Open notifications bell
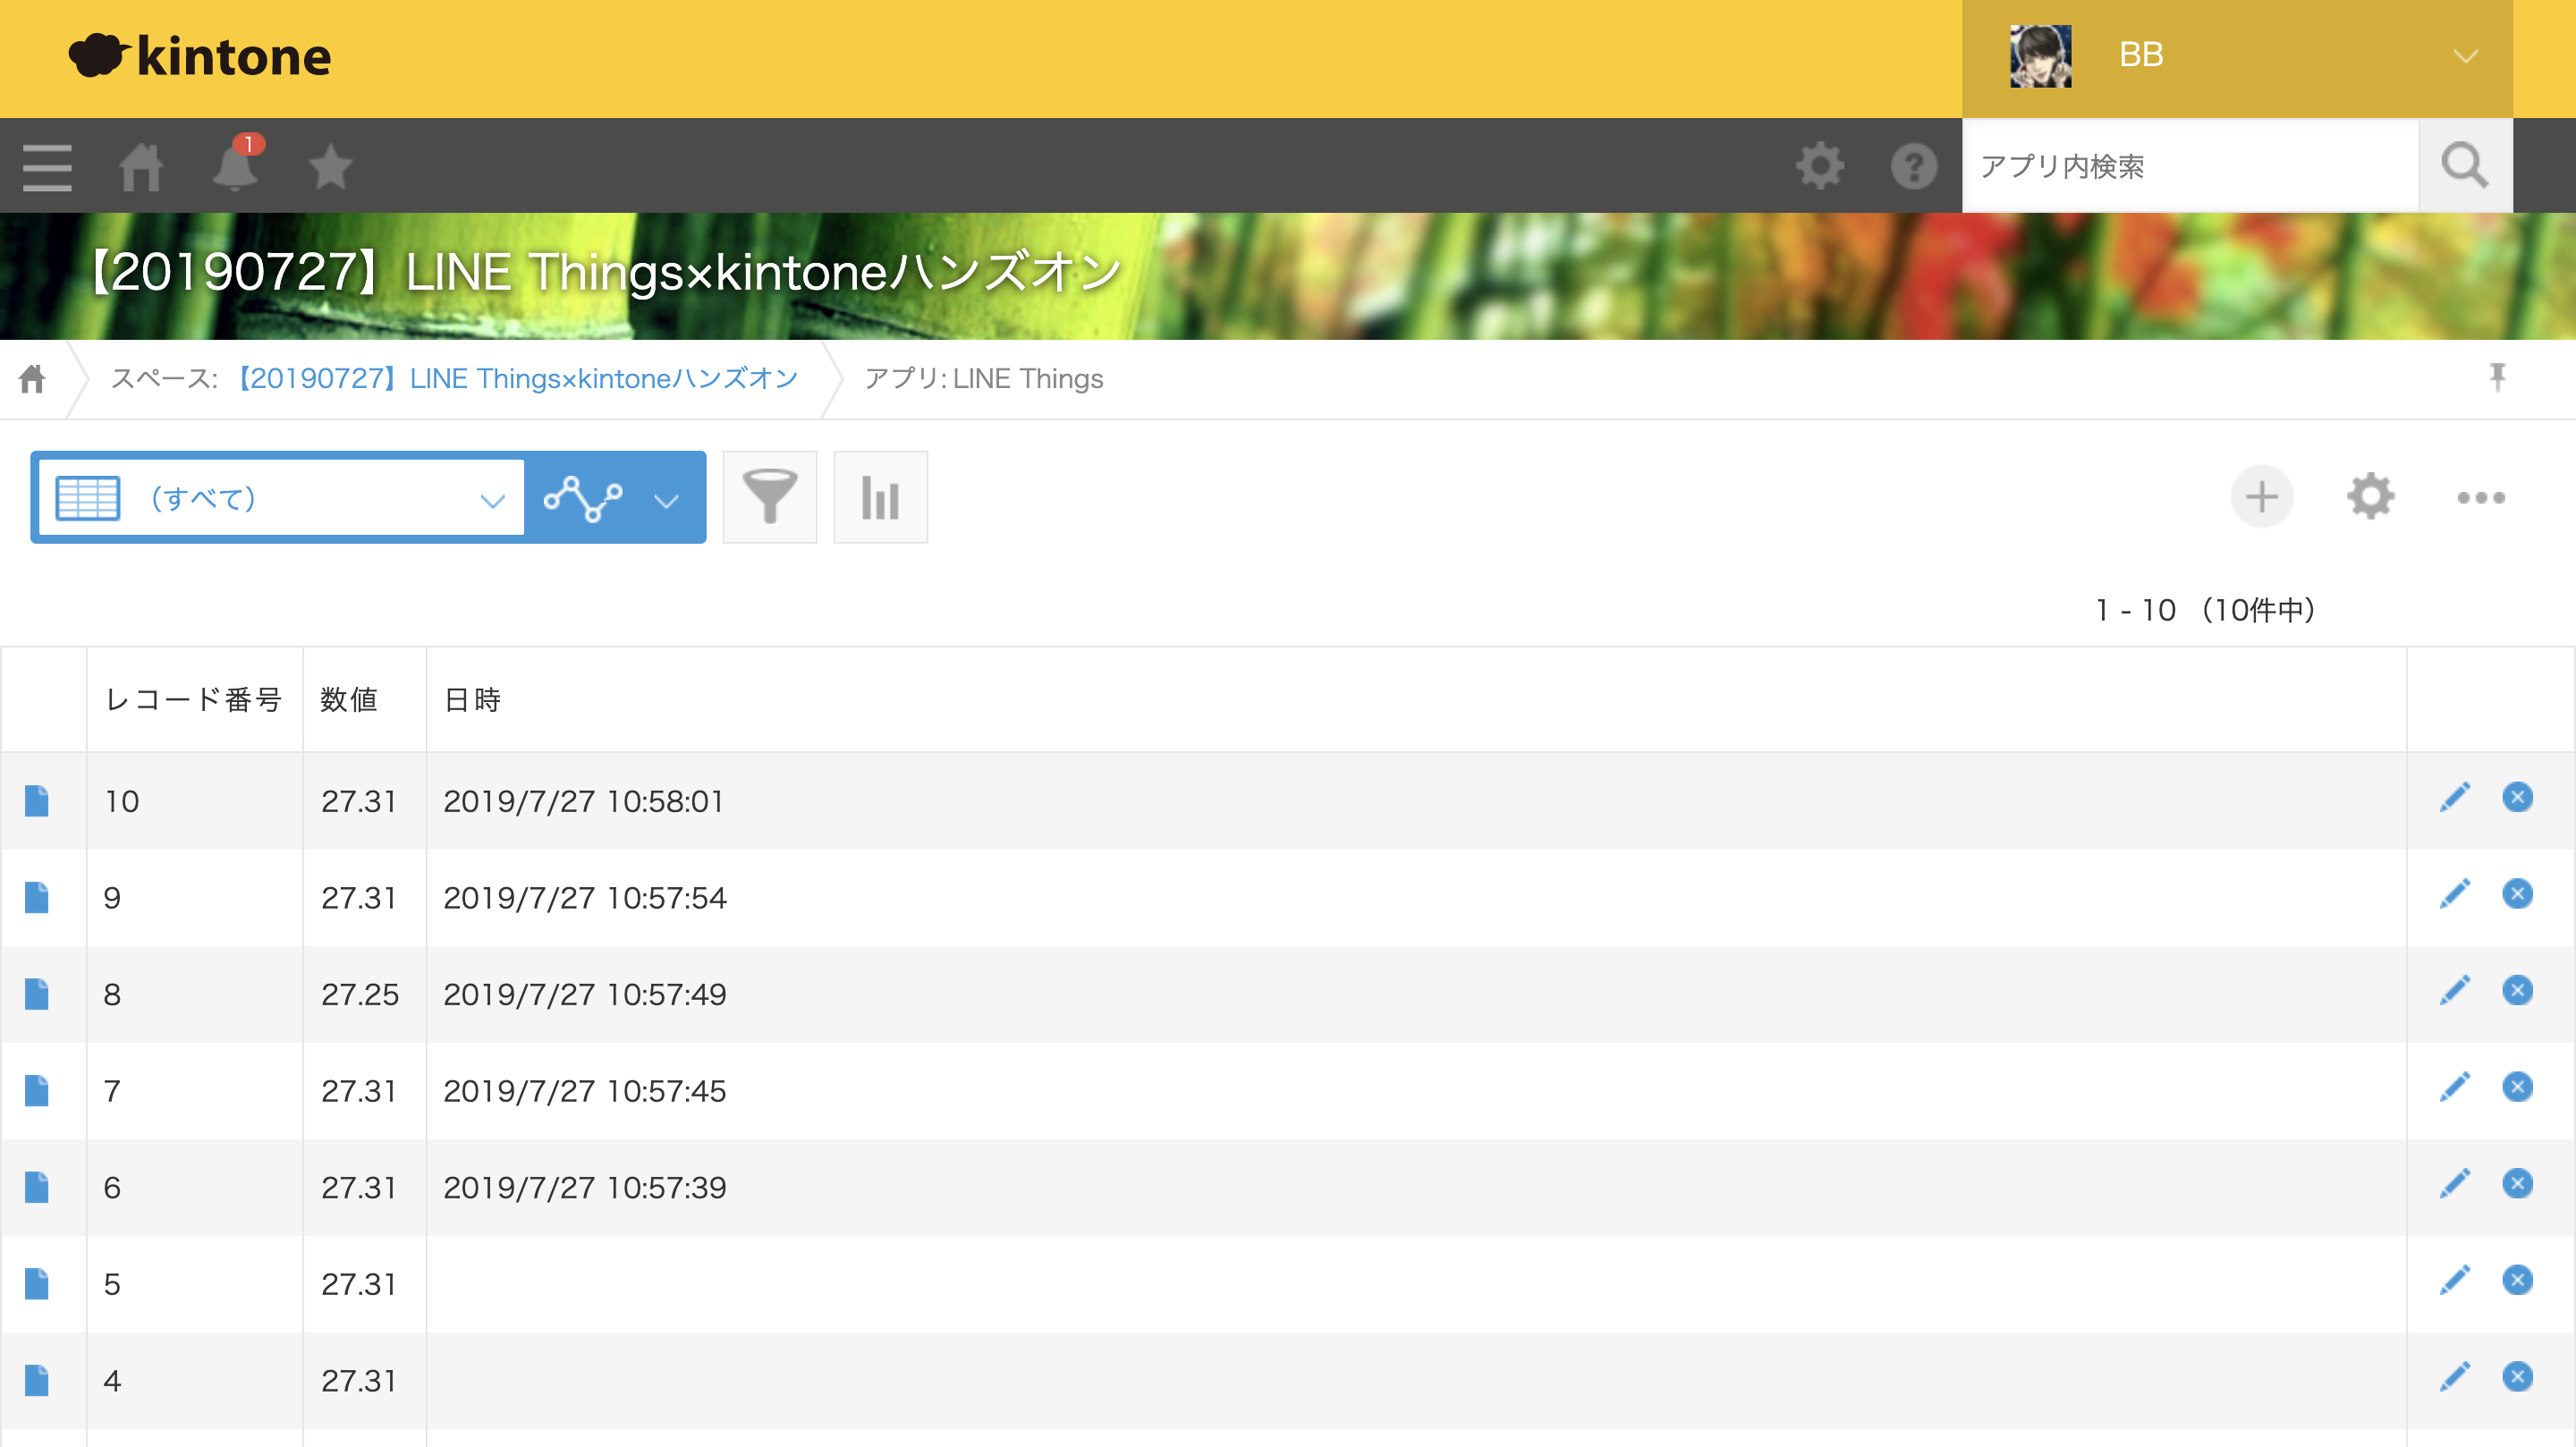The image size is (2576, 1447). click(x=236, y=164)
